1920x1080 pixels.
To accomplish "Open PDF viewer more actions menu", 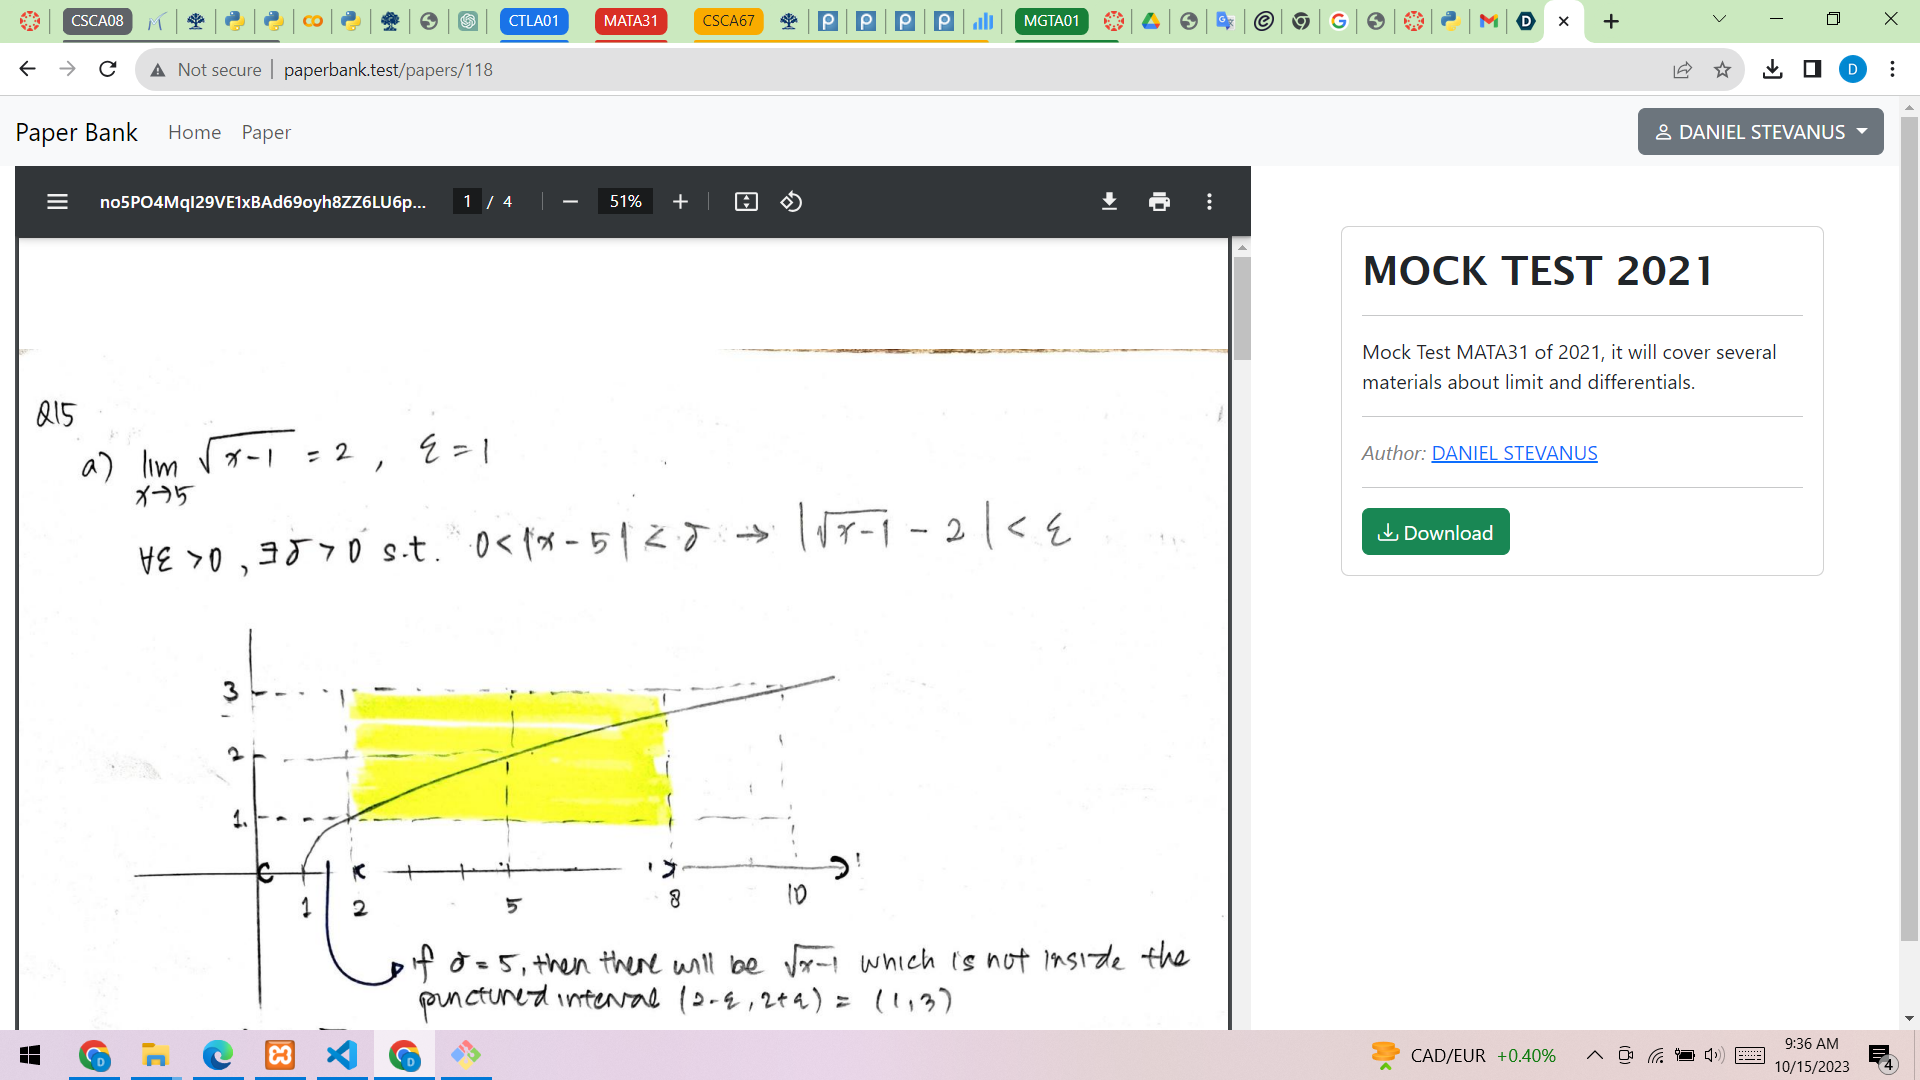I will click(1209, 202).
